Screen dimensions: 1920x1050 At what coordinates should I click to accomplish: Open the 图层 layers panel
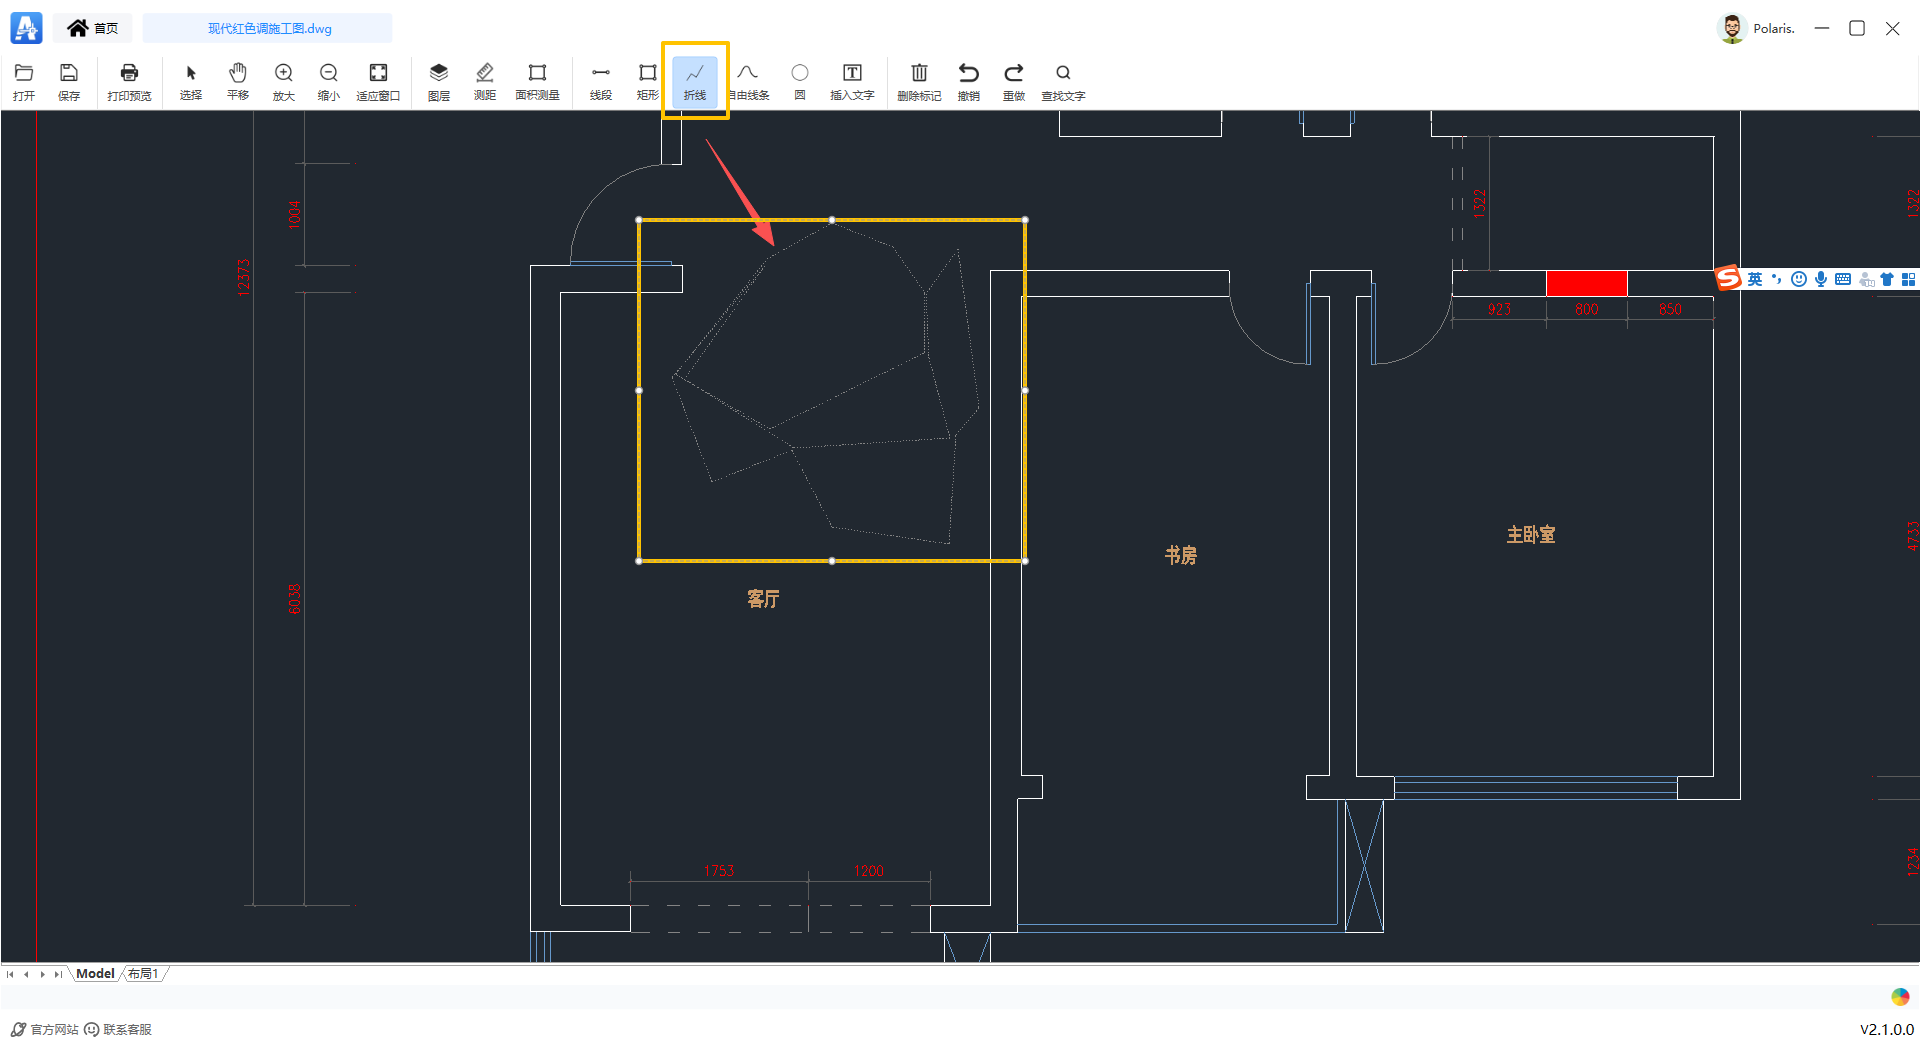(x=438, y=81)
